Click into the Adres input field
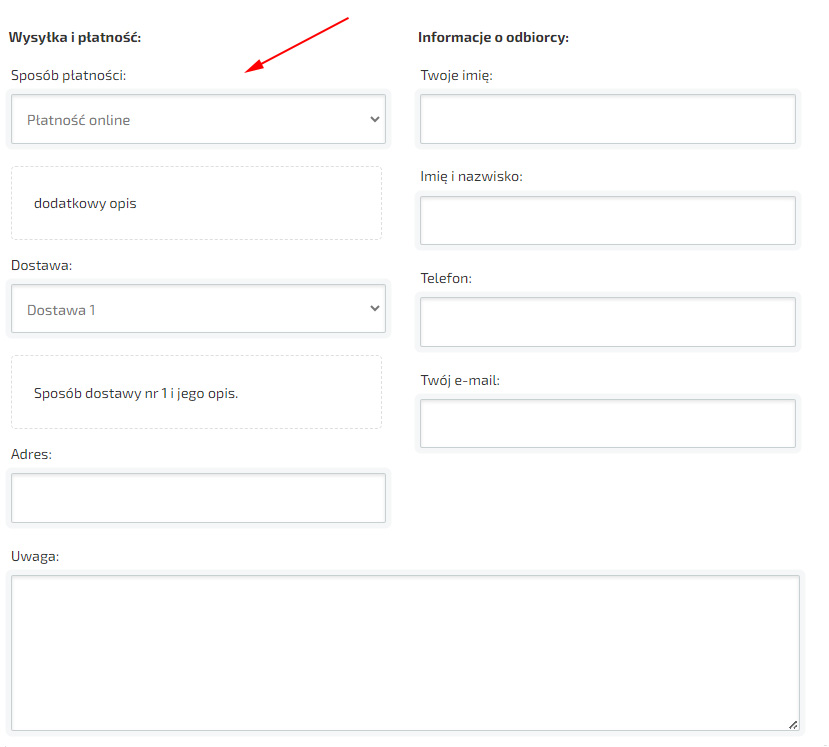 click(x=197, y=498)
